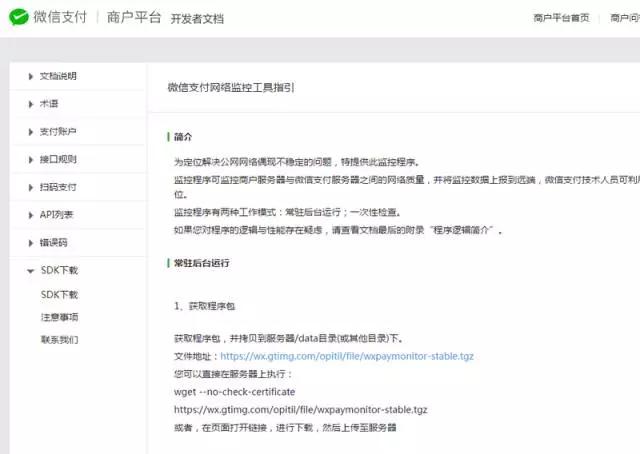The width and height of the screenshot is (640, 454).
Task: Click the 简介 section heading
Action: (183, 137)
